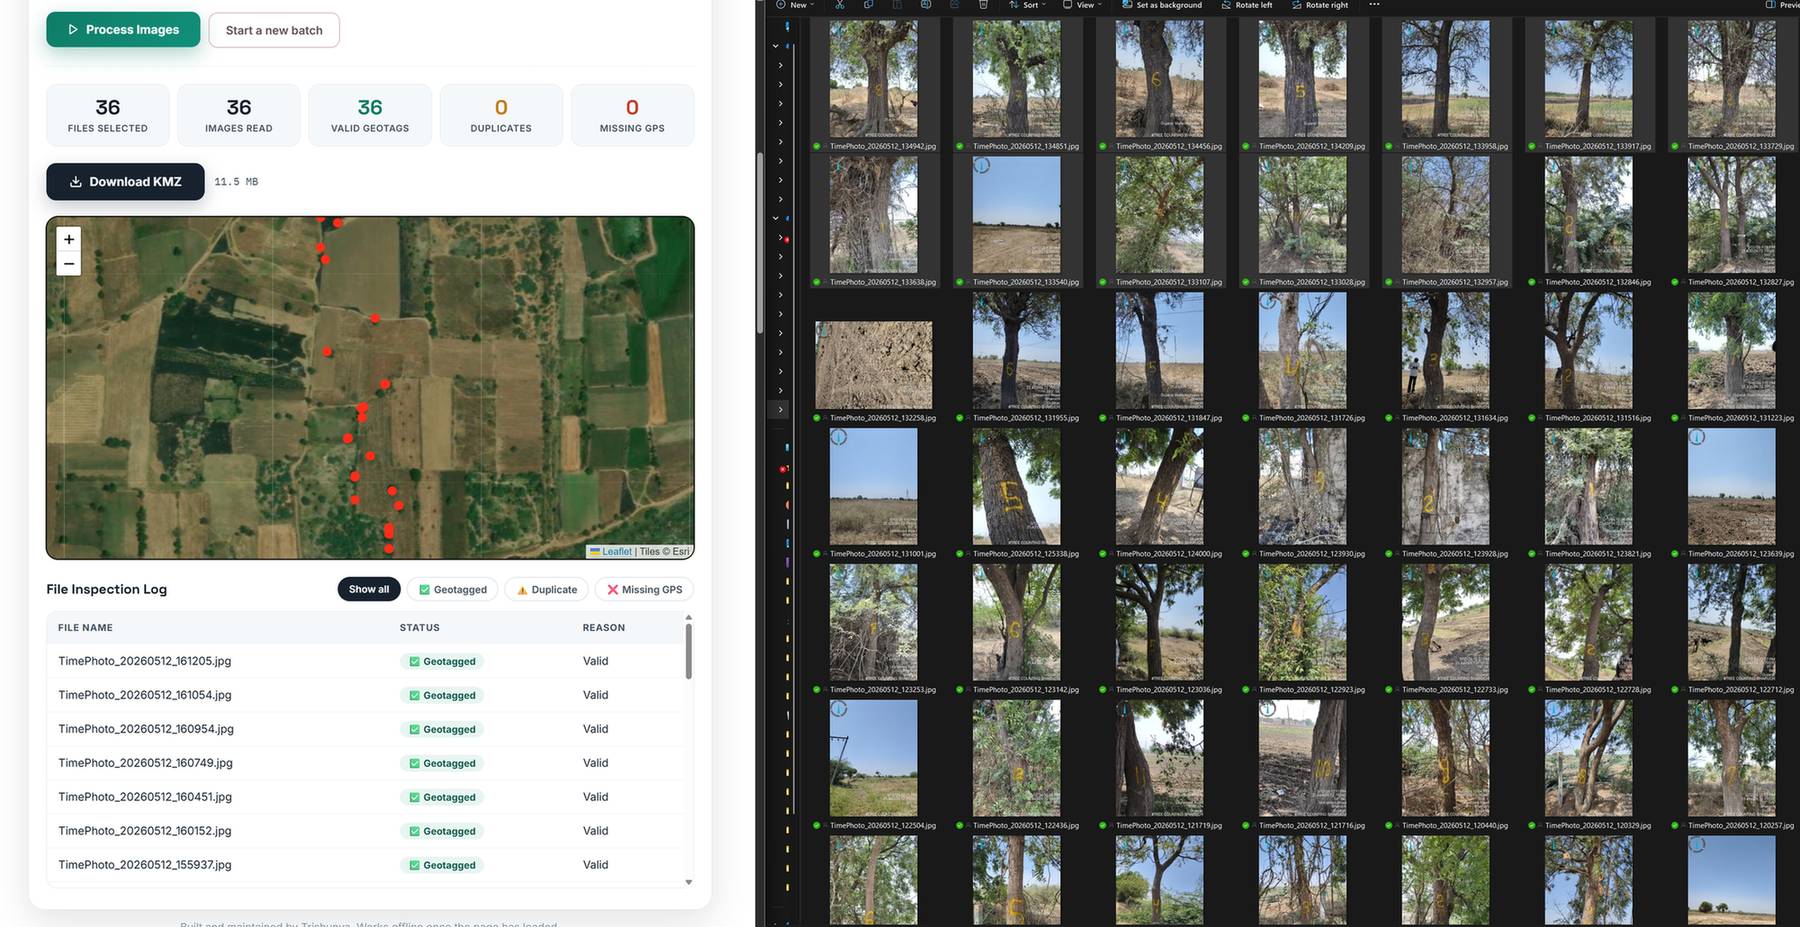
Task: Click the 11.5 MB file size text
Action: click(x=236, y=182)
